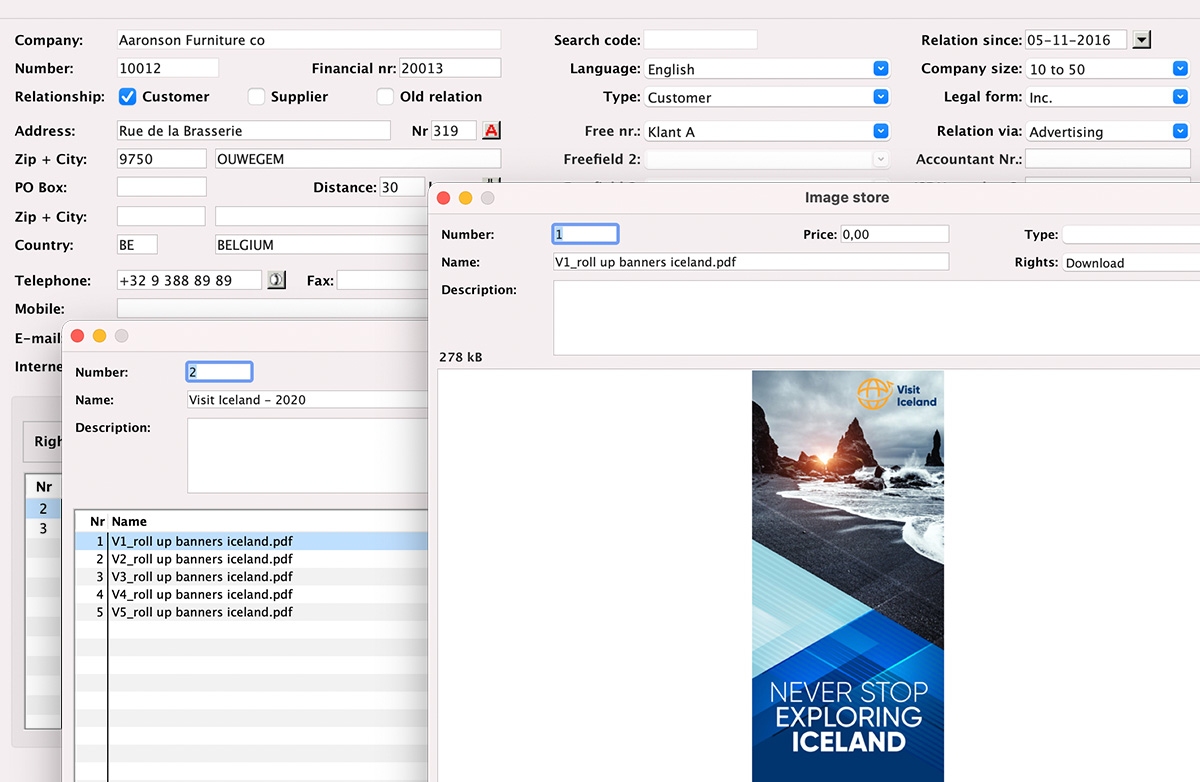The width and height of the screenshot is (1200, 782).
Task: Click the city field OUWEGEM
Action: (x=358, y=159)
